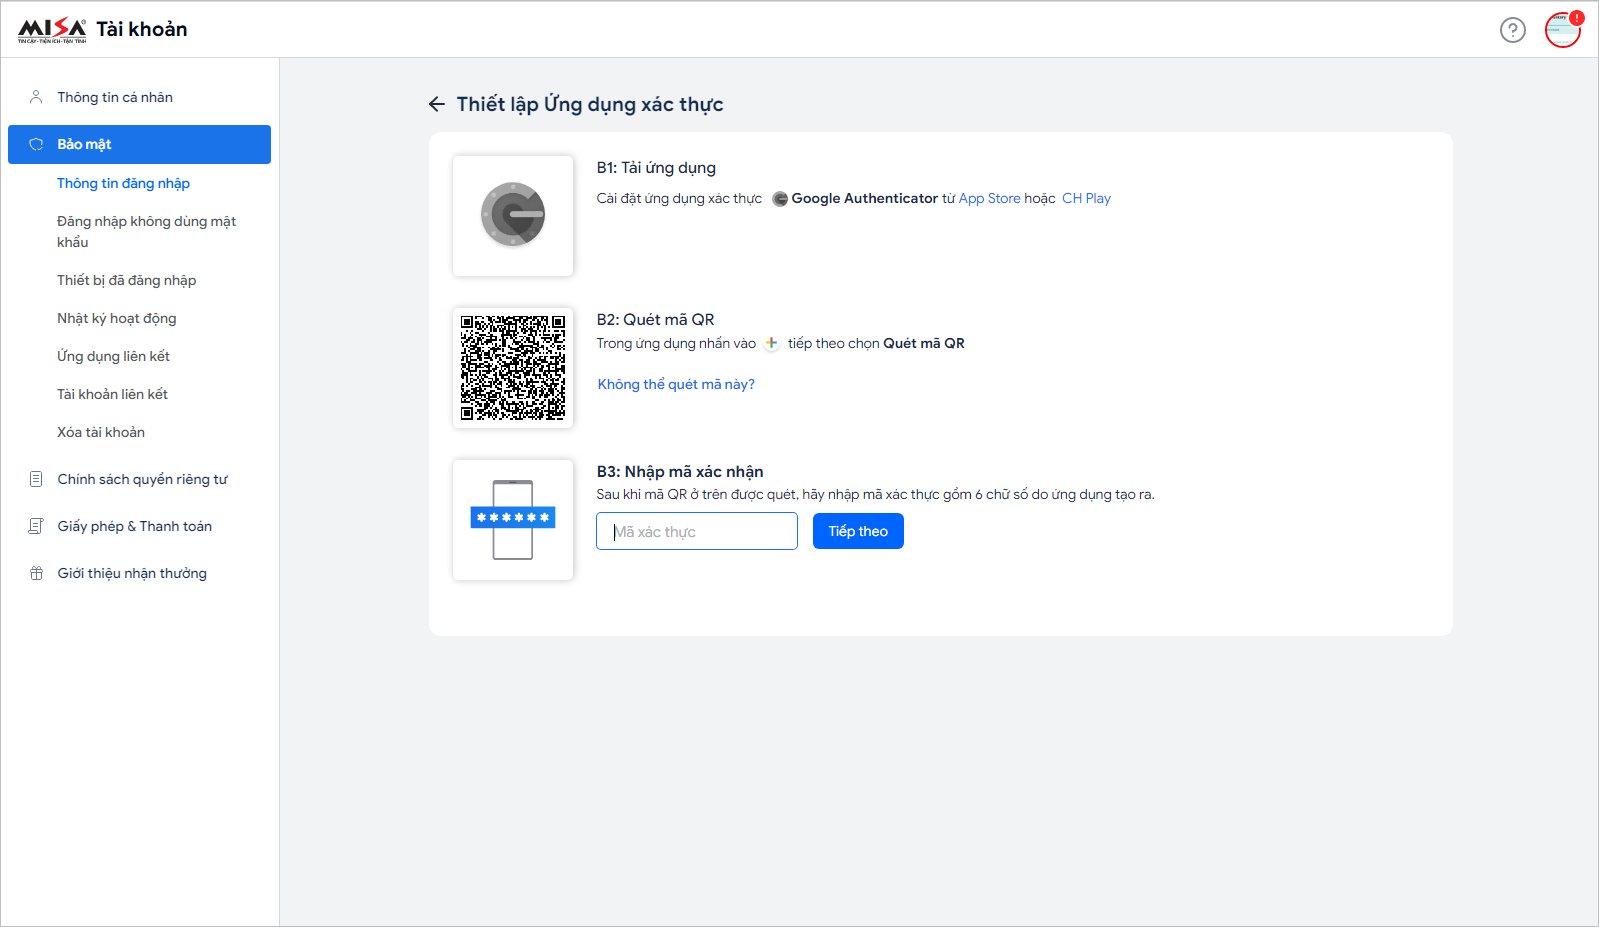1599x927 pixels.
Task: Open Nhật ký hoạt động page
Action: [116, 318]
